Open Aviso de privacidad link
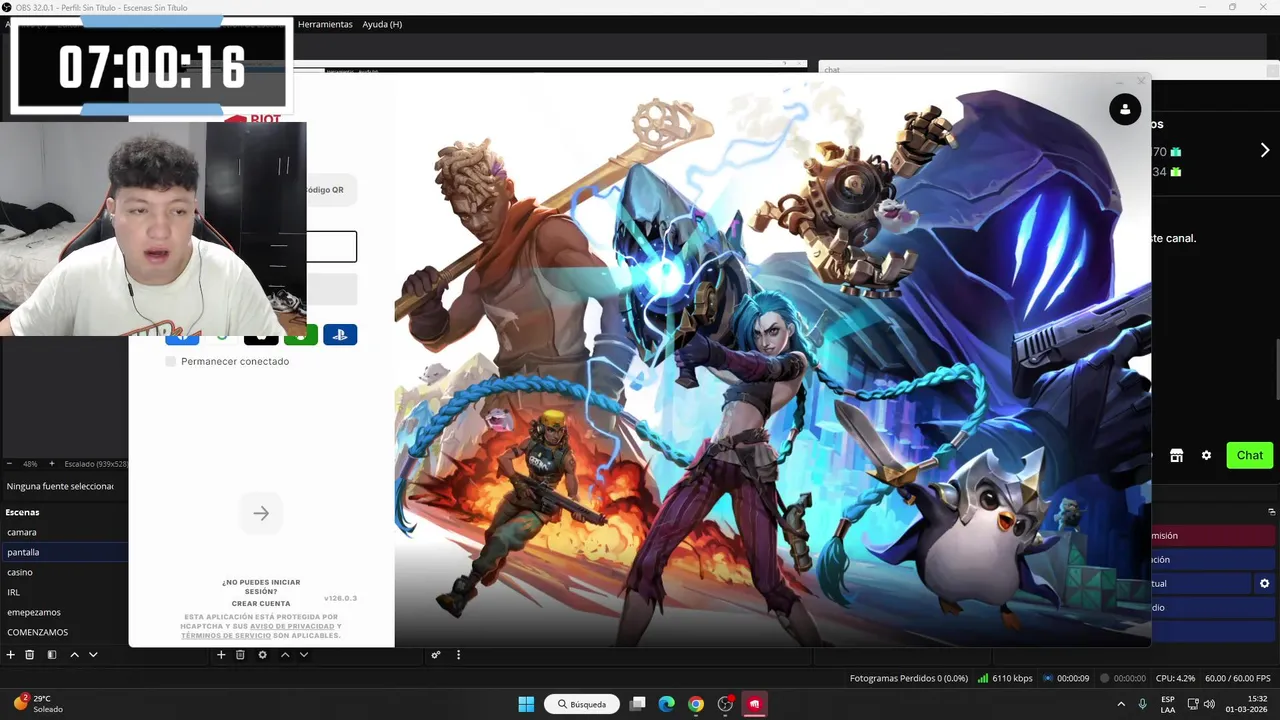Viewport: 1280px width, 720px height. [x=292, y=626]
